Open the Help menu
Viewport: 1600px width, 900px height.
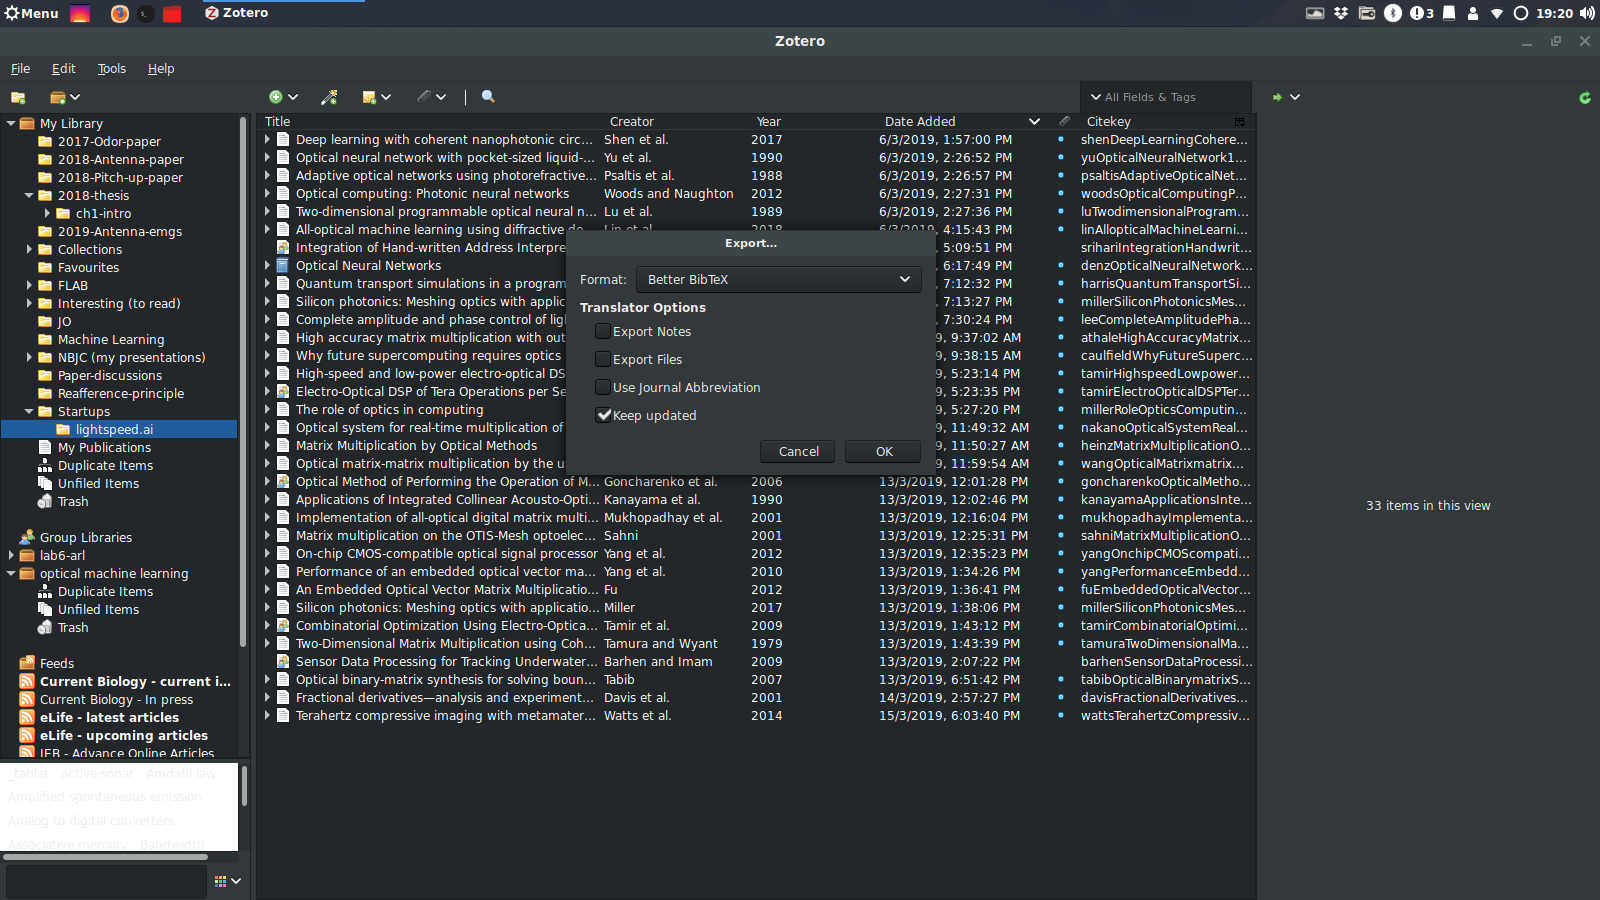[x=161, y=69]
